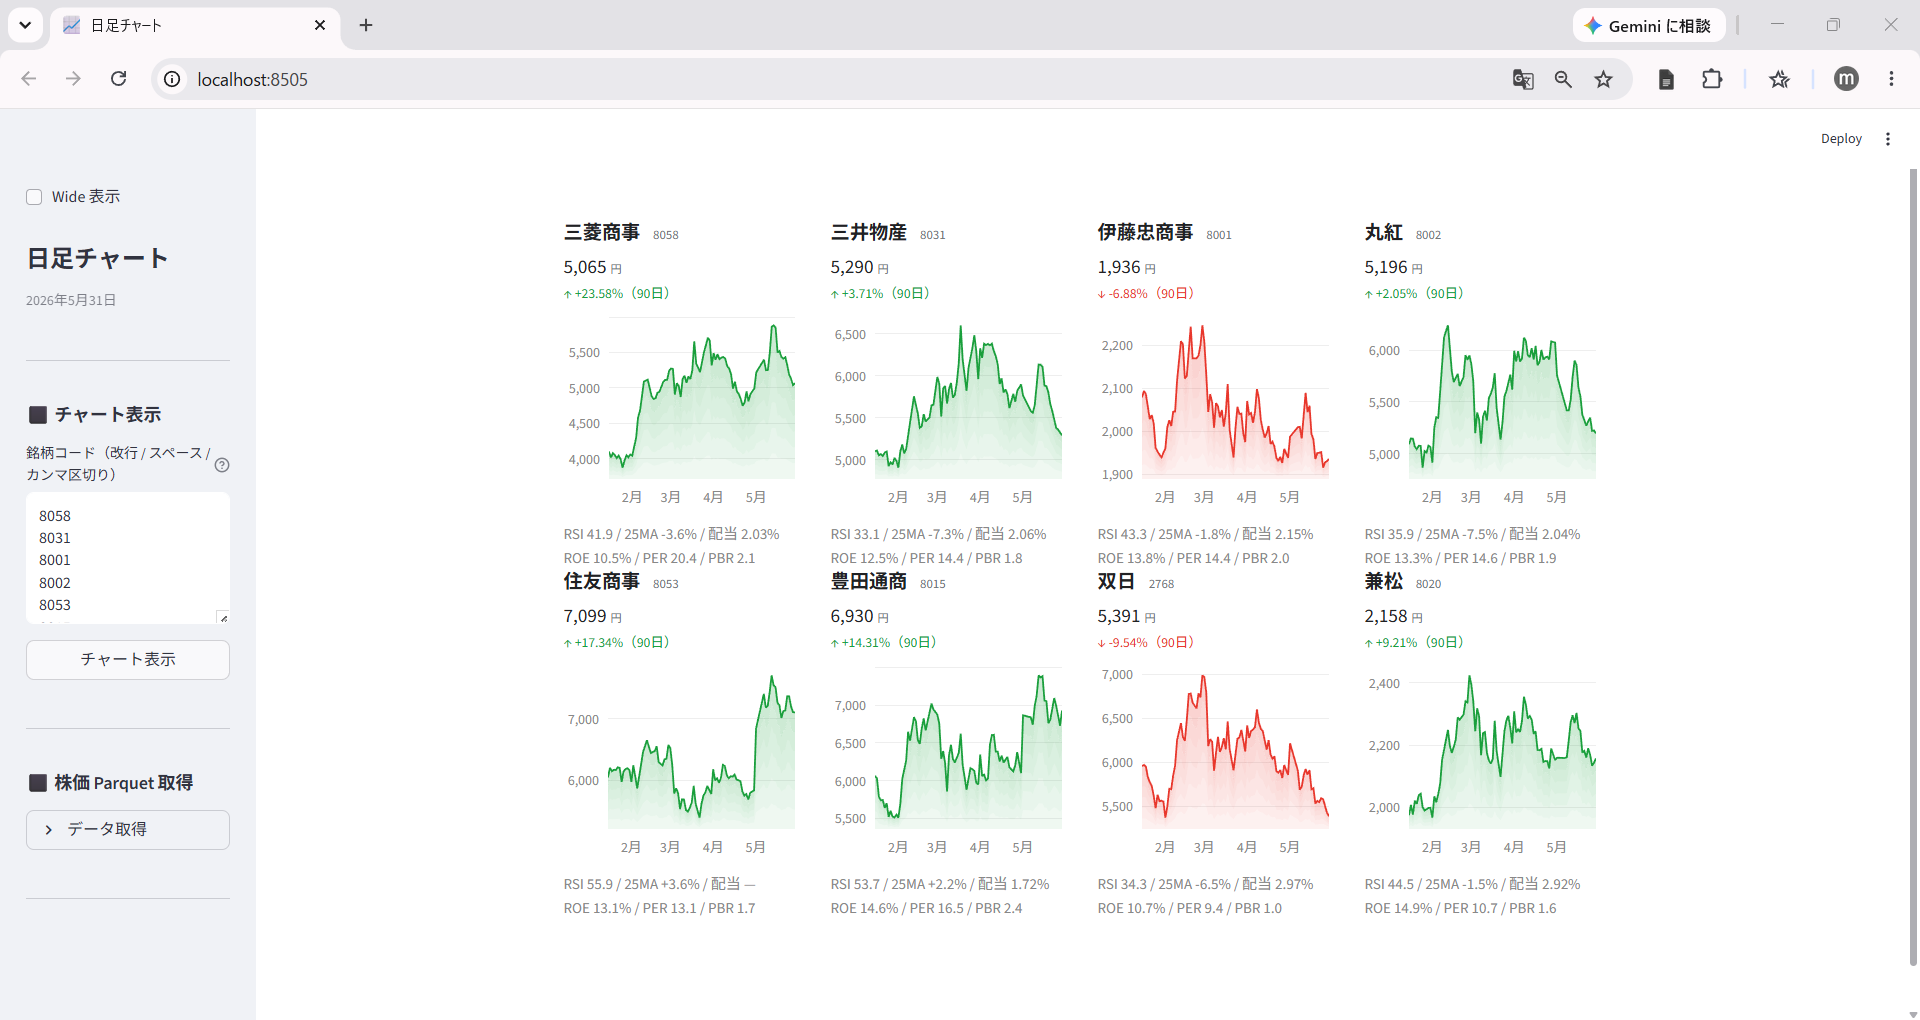Enable the Wide 表示 checkbox
The width and height of the screenshot is (1920, 1020).
34,197
